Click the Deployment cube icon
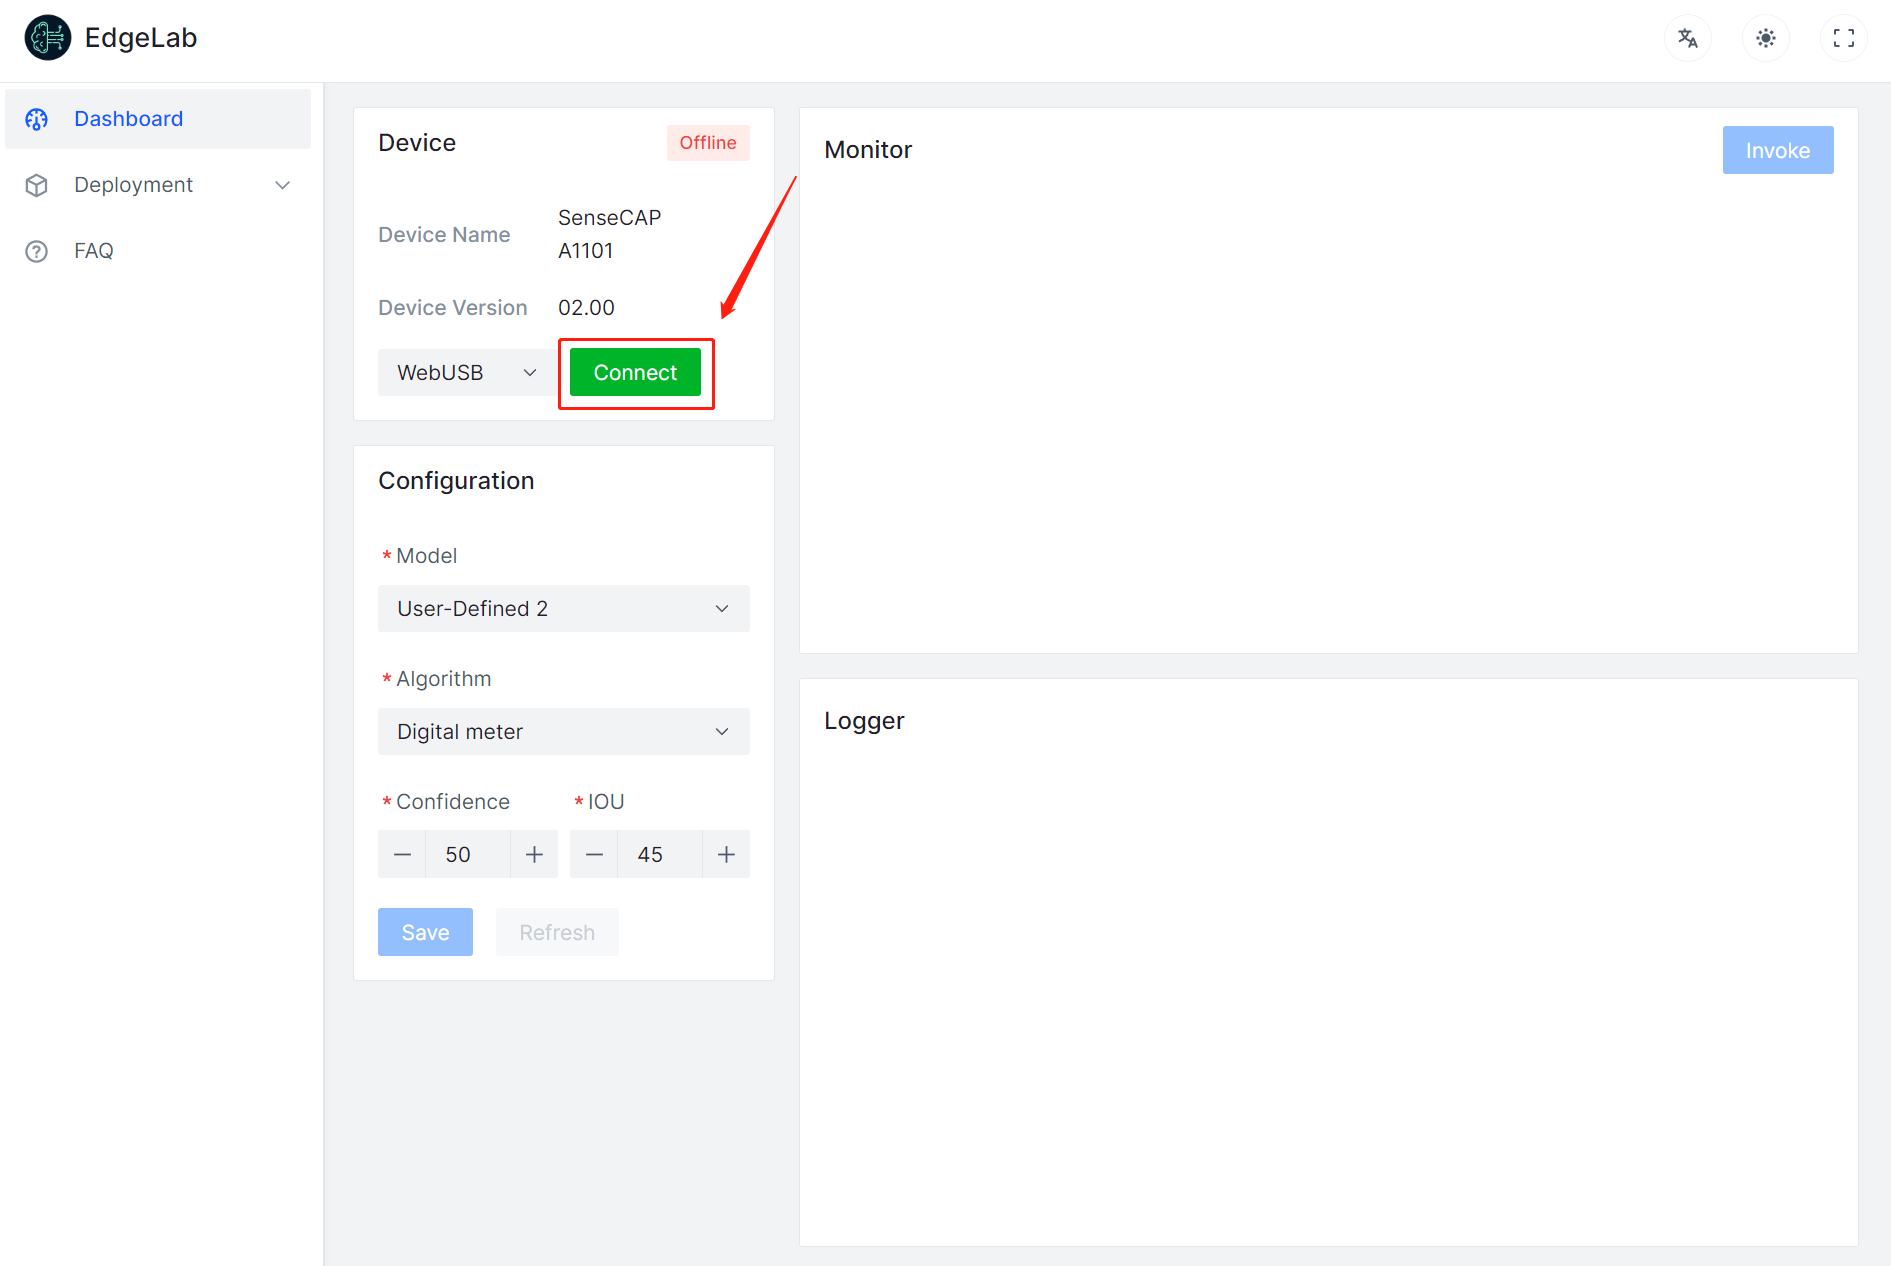Image resolution: width=1891 pixels, height=1266 pixels. 37,185
